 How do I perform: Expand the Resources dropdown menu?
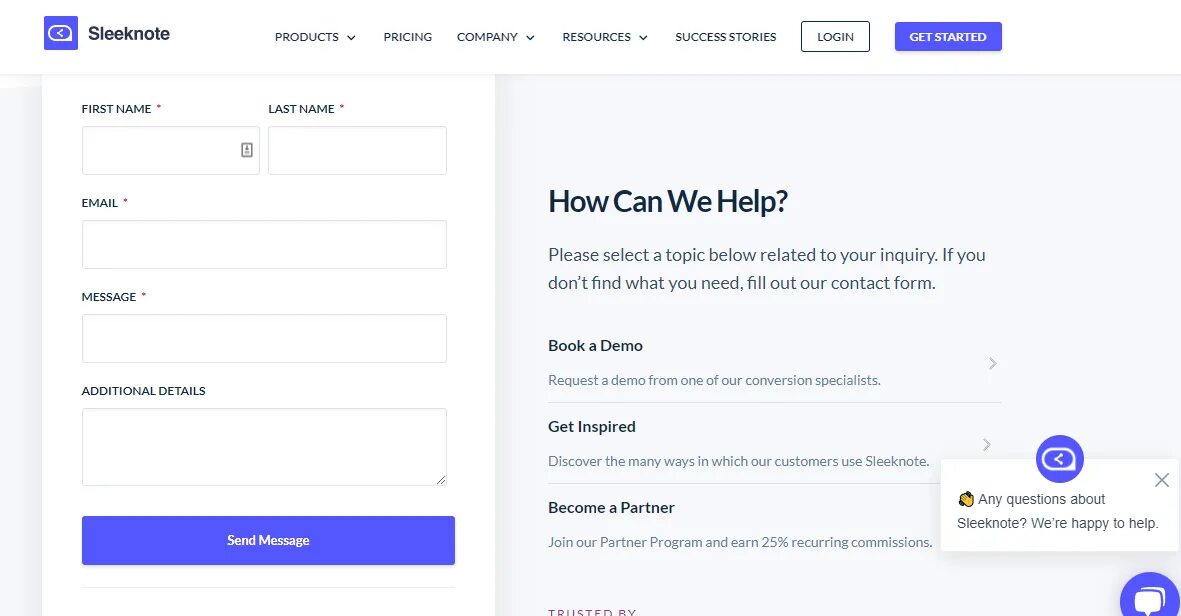pyautogui.click(x=605, y=37)
